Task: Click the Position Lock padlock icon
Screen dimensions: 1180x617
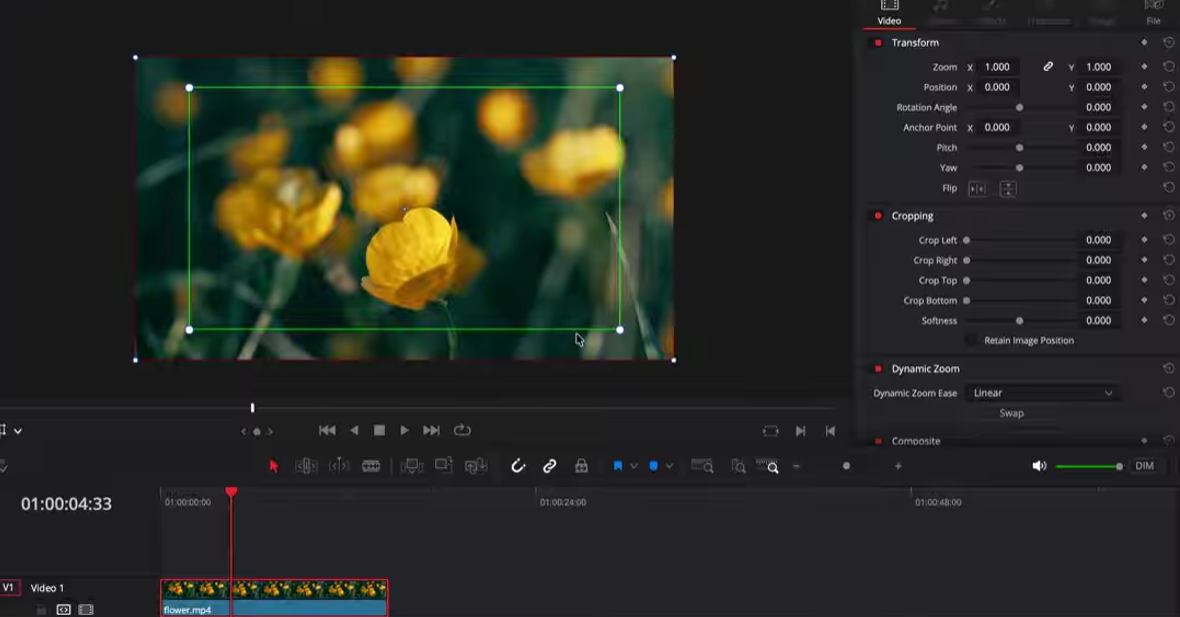Action: (581, 466)
